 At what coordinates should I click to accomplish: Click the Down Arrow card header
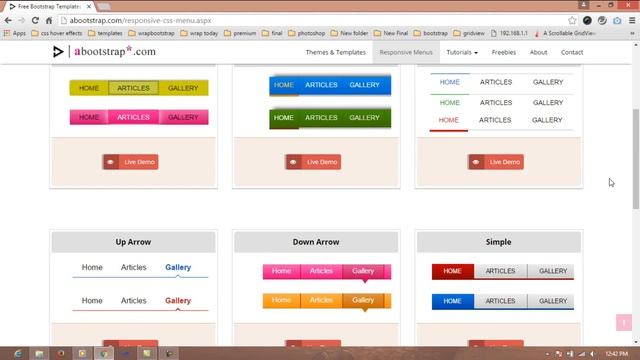click(316, 242)
